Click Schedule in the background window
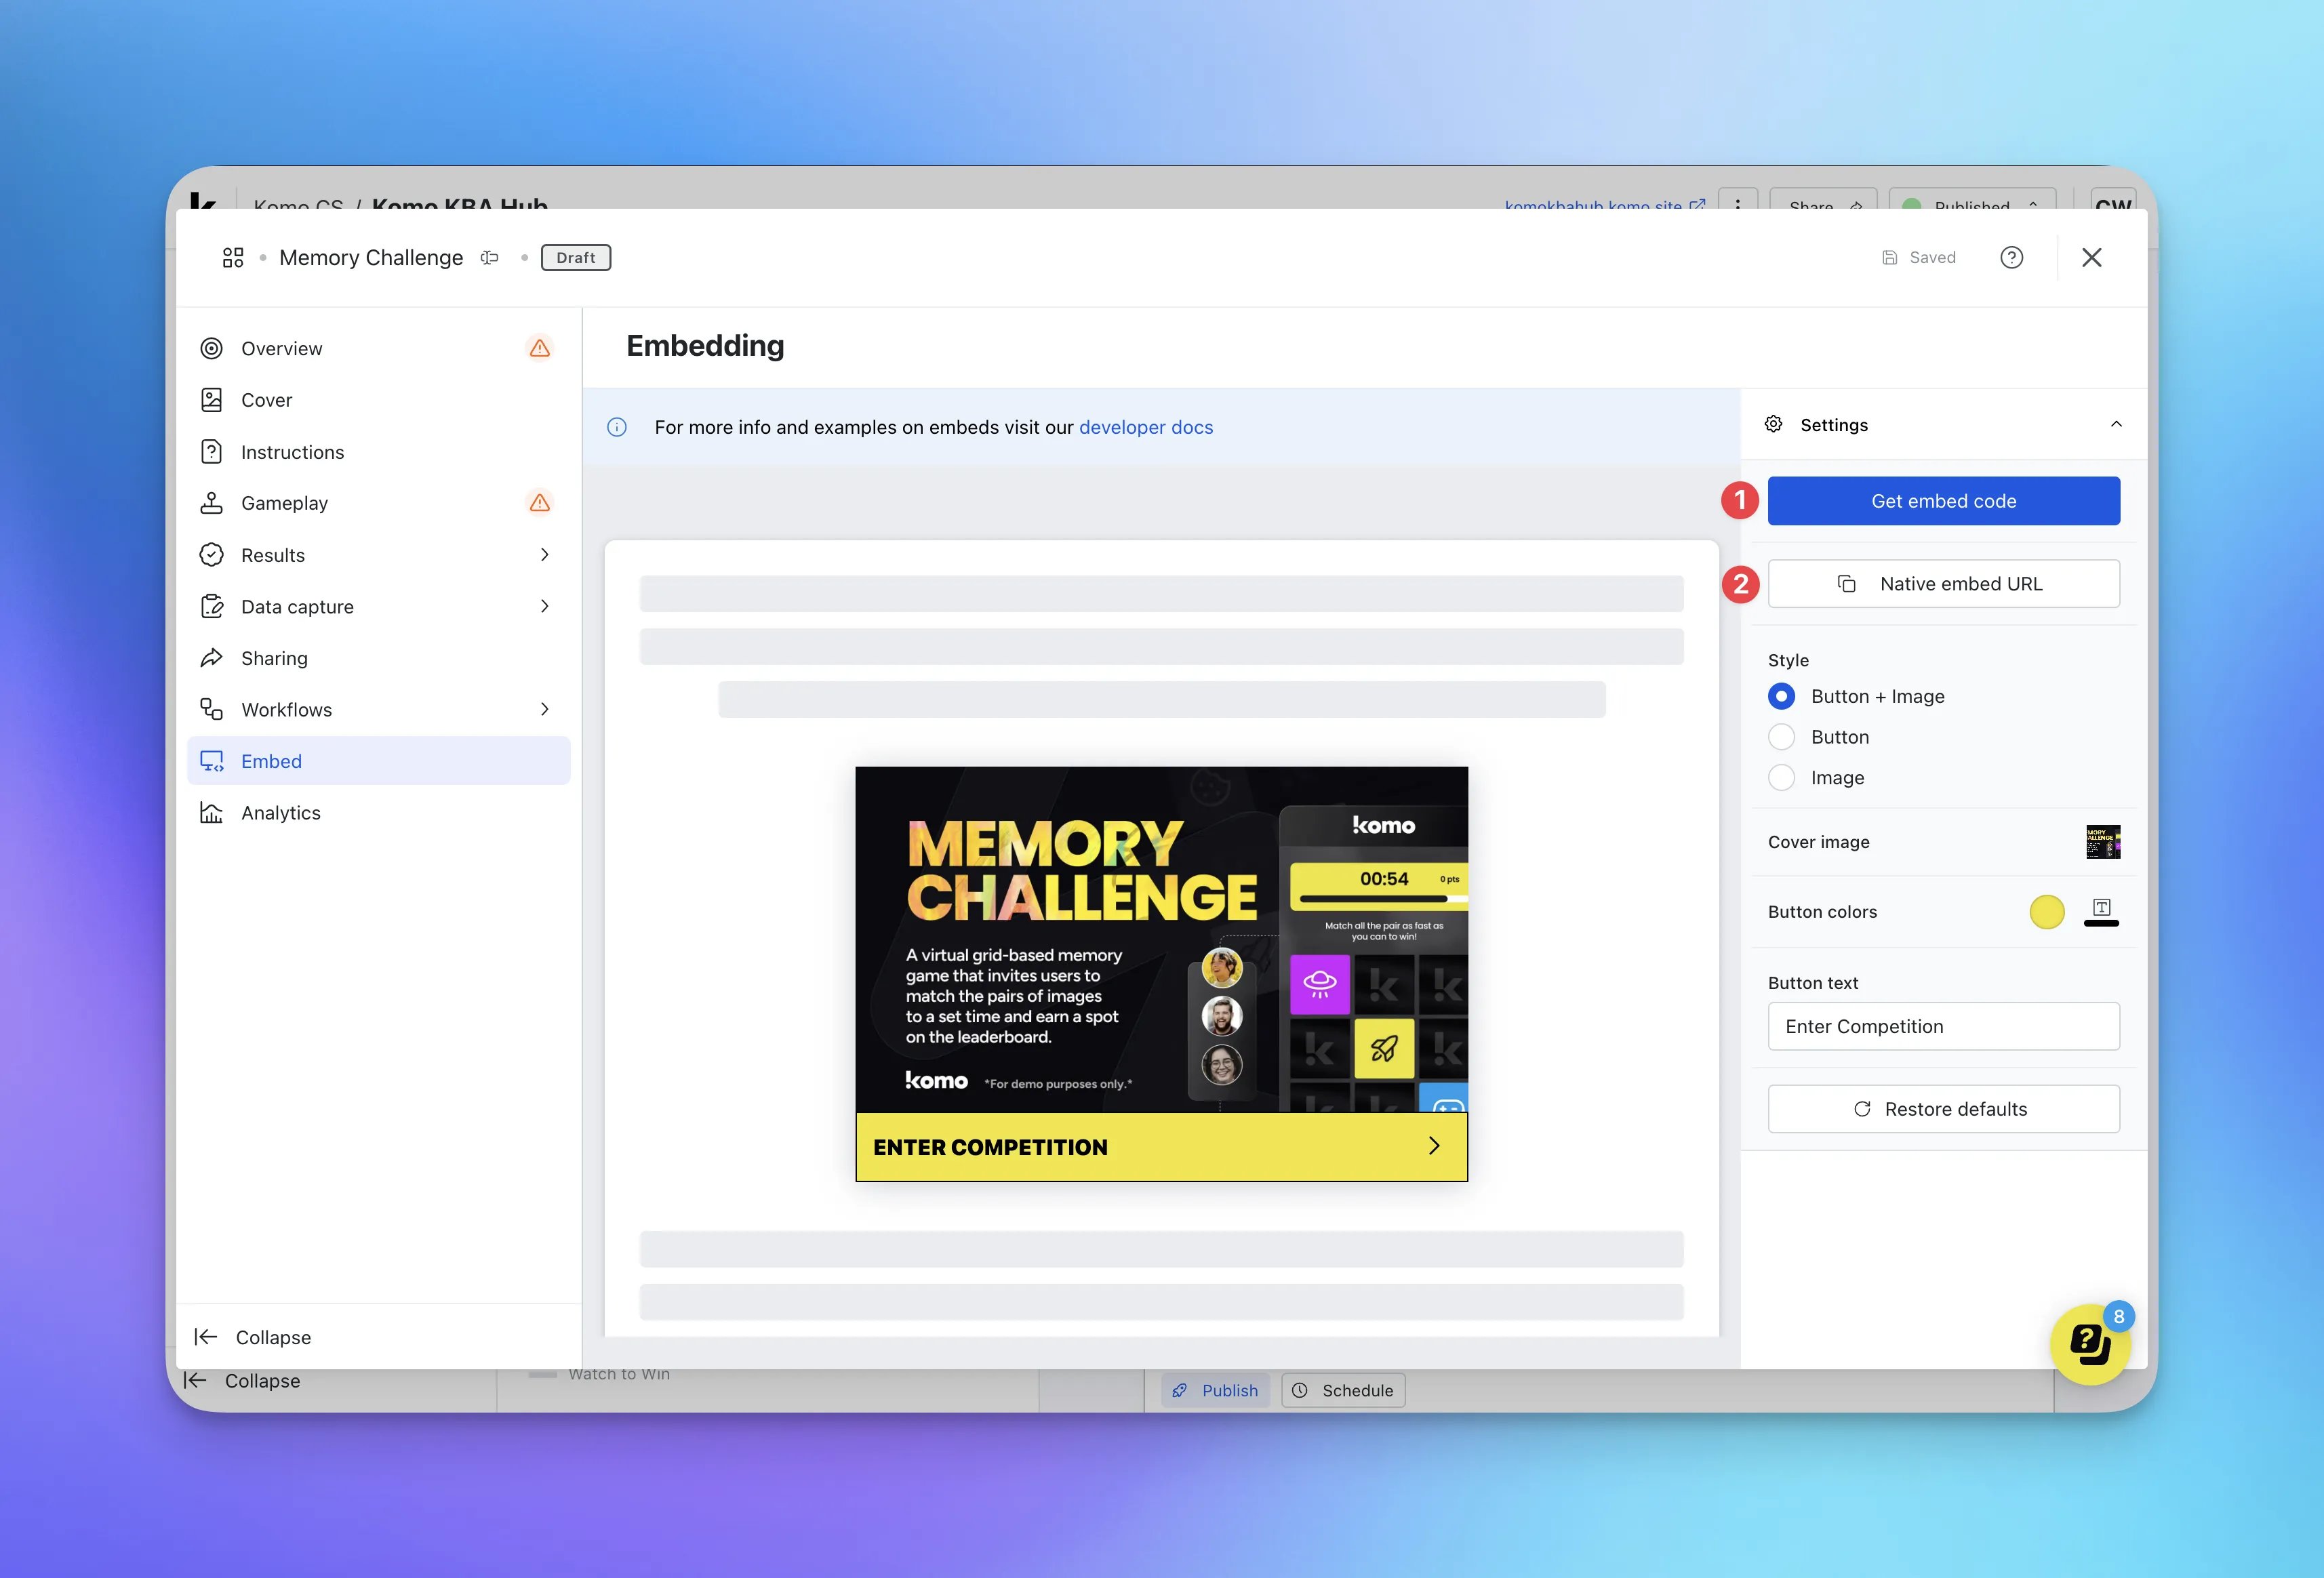Screen dimensions: 2324x1578 point(1343,1390)
